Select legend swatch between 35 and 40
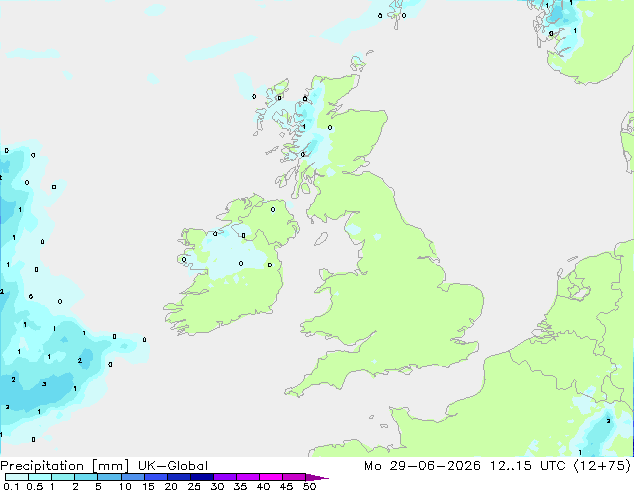634x490 pixels. (x=247, y=477)
